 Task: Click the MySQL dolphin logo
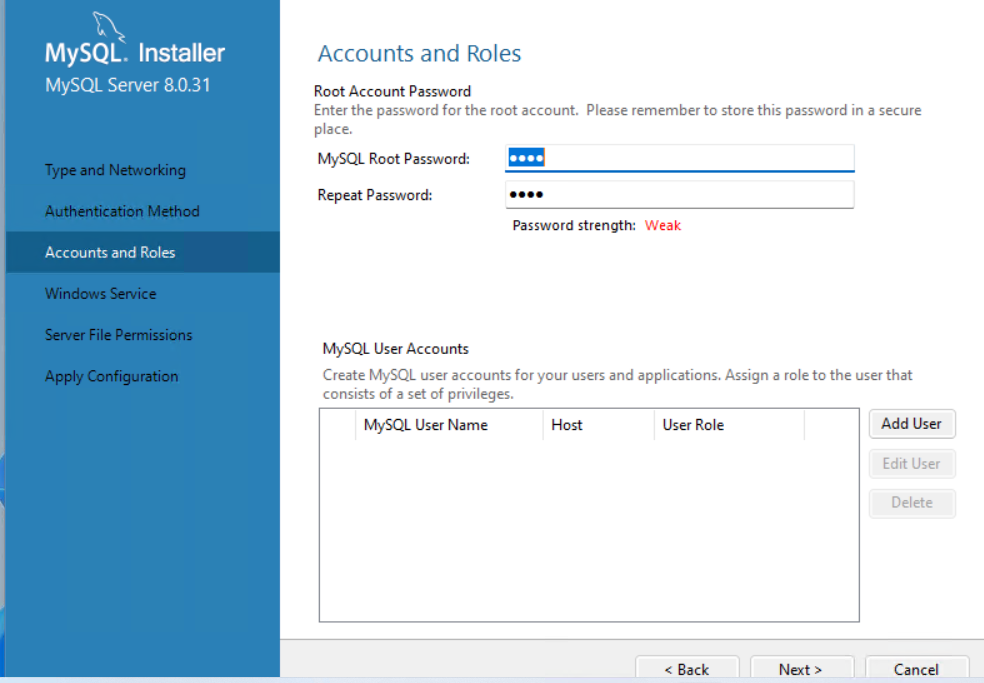pyautogui.click(x=110, y=28)
